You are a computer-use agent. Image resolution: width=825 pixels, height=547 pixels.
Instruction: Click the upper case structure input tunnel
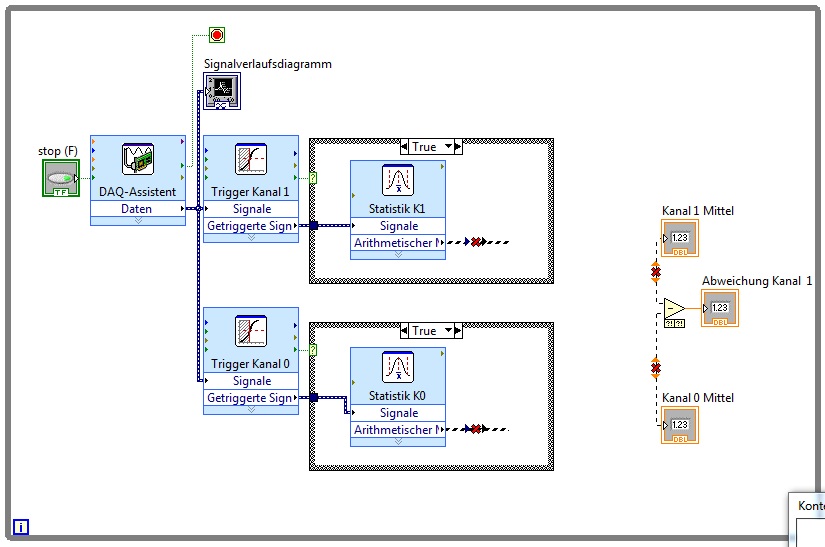(x=314, y=226)
